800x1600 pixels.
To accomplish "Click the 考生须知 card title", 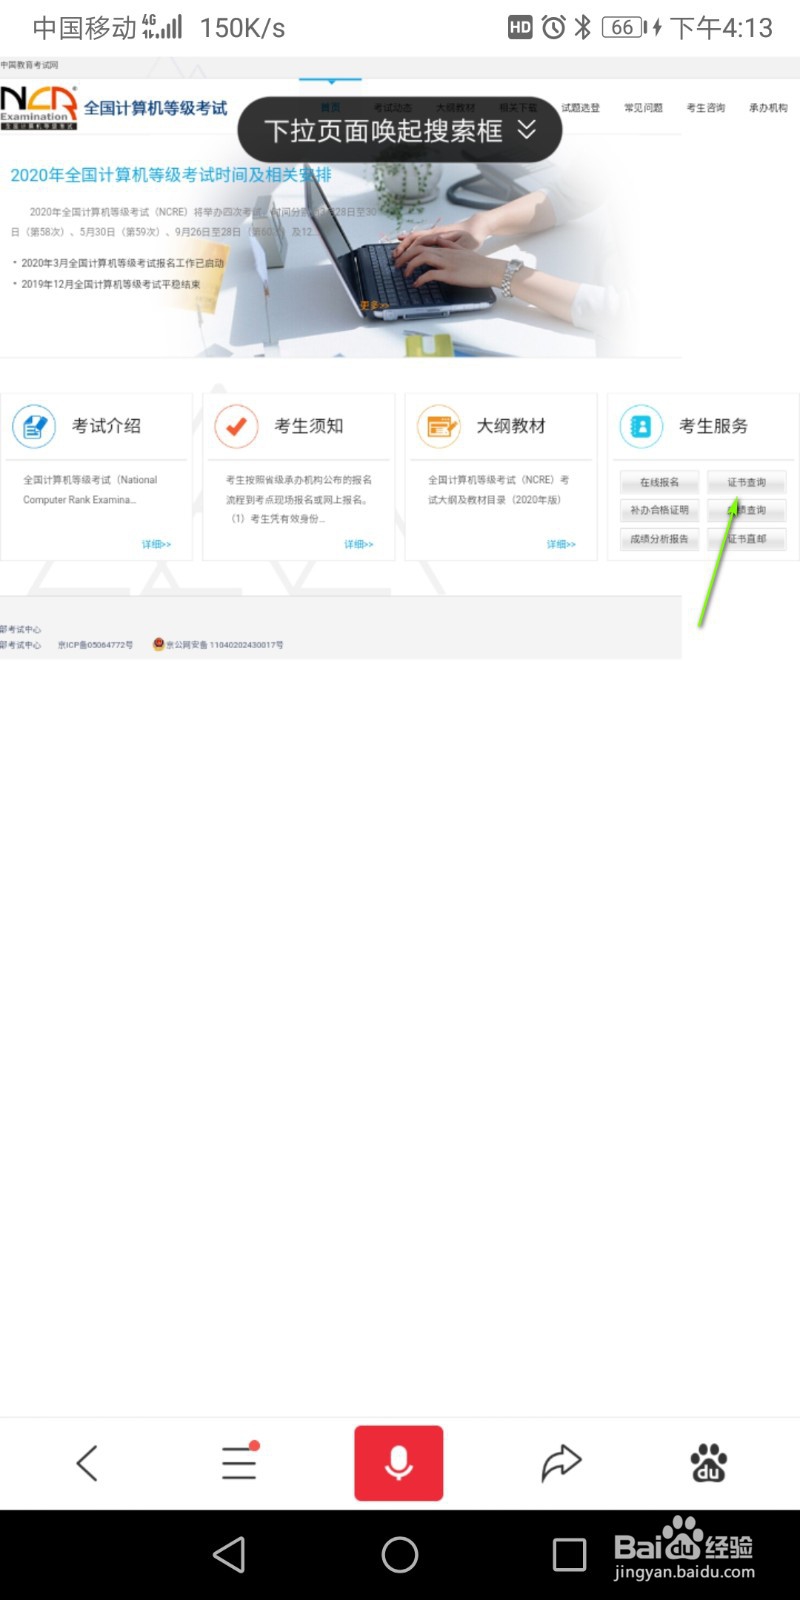I will (309, 426).
